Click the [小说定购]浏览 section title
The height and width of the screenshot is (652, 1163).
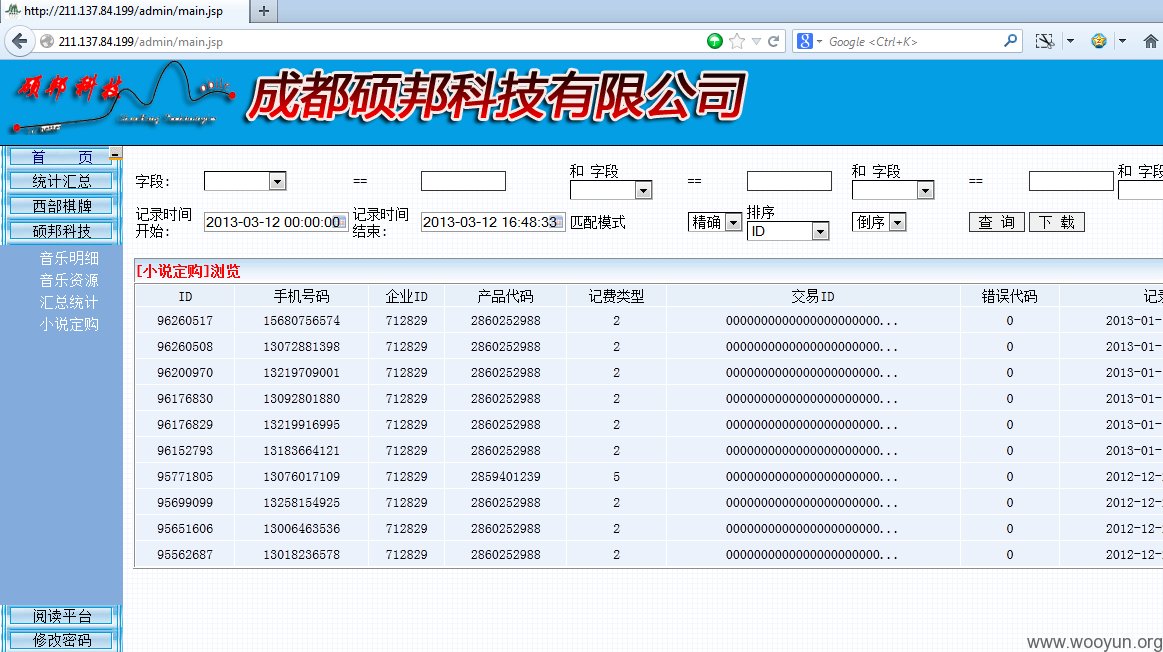188,271
